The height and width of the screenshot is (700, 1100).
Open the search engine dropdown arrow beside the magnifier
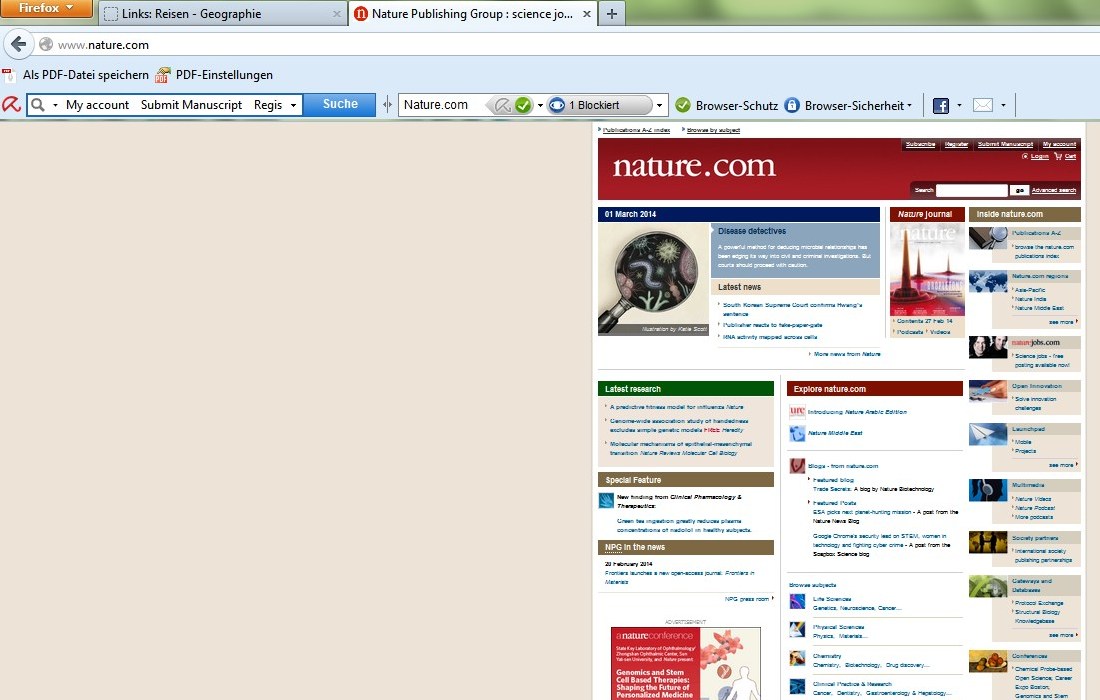pyautogui.click(x=55, y=106)
